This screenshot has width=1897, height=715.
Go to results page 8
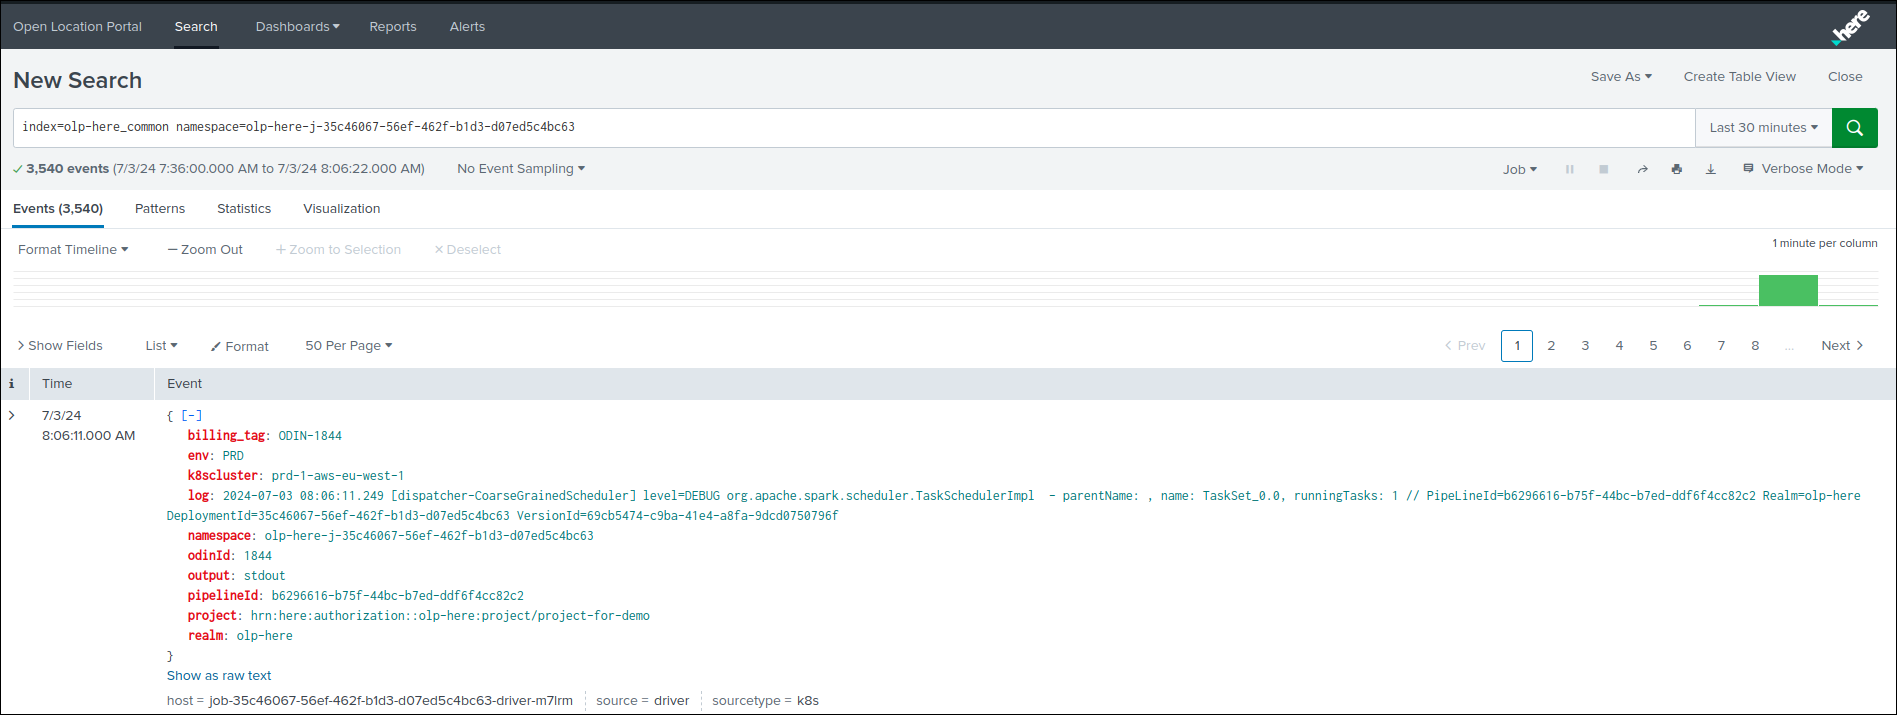tap(1755, 346)
